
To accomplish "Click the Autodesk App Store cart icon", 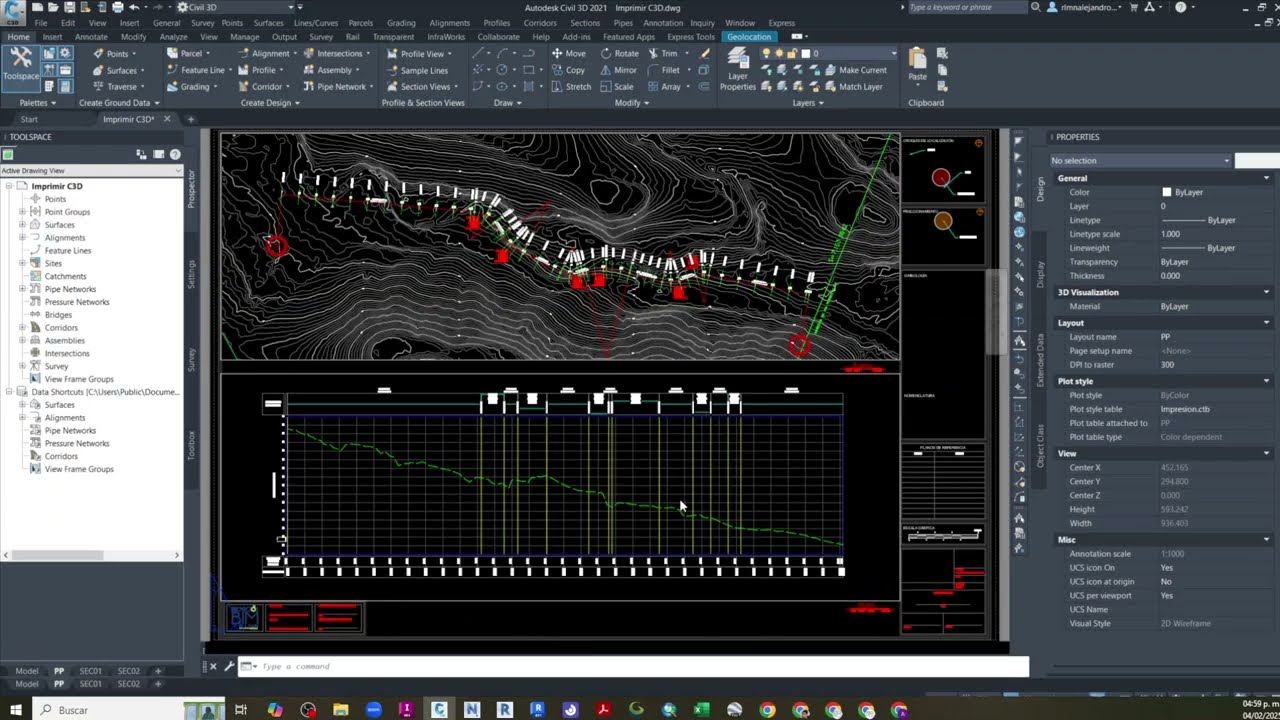I will coord(1134,7).
